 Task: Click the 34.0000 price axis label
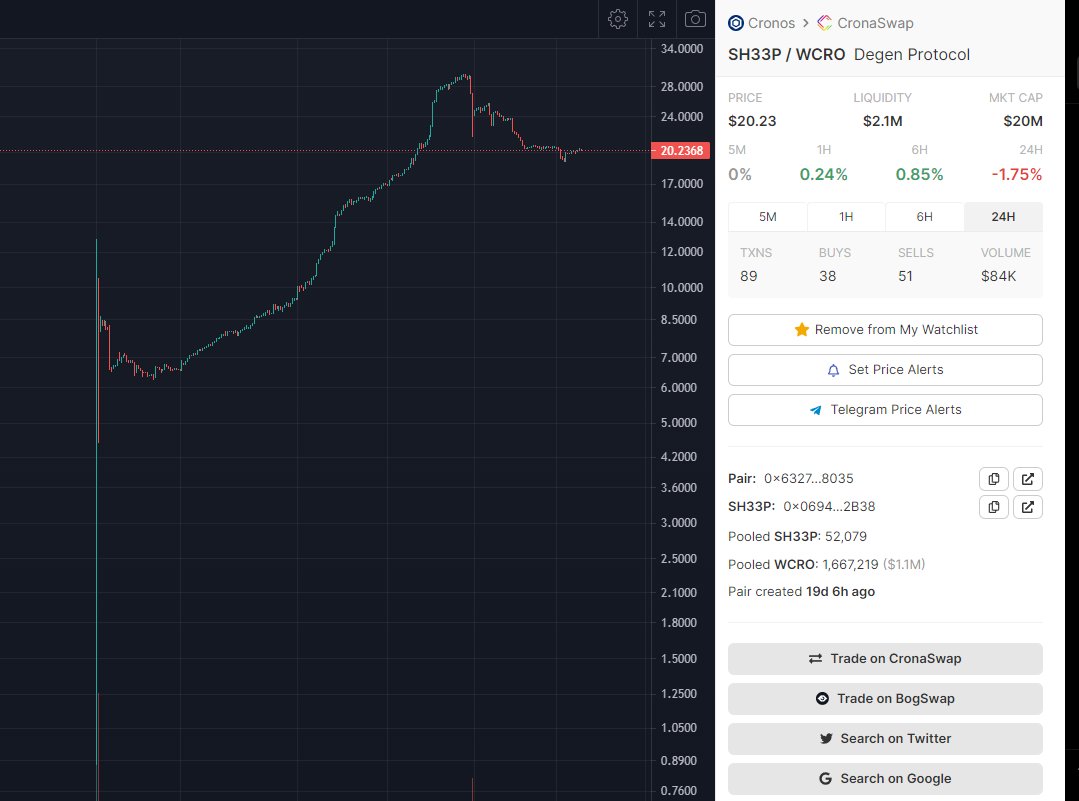point(681,49)
